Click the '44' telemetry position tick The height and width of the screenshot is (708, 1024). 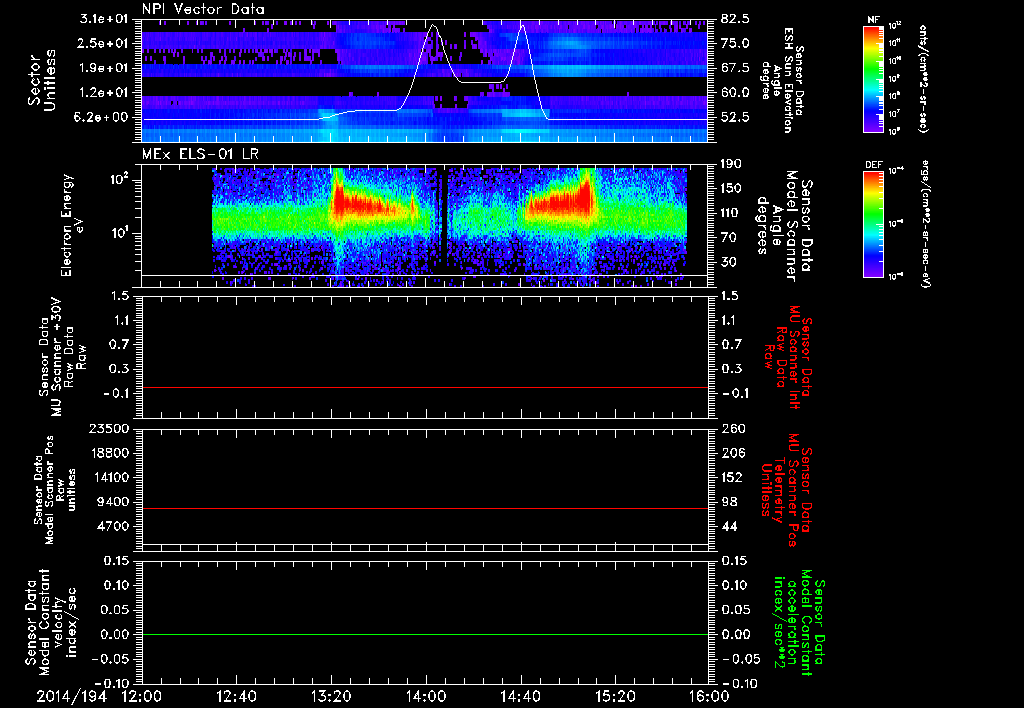[729, 526]
